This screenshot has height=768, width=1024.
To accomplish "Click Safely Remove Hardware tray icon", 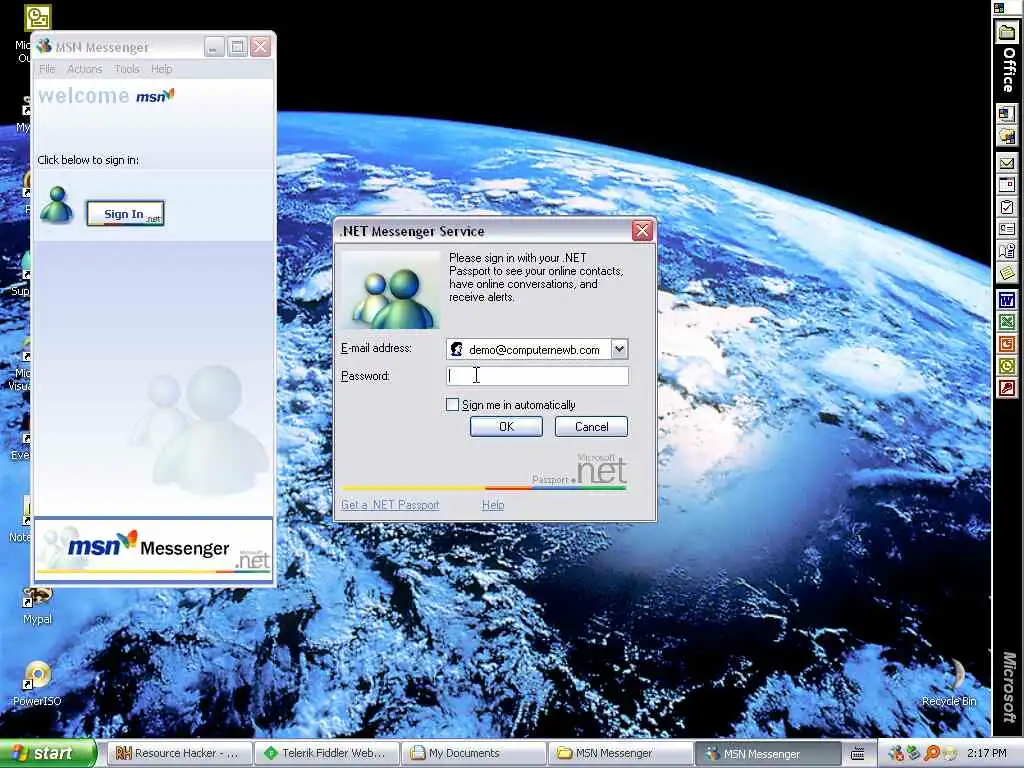I will tap(914, 754).
